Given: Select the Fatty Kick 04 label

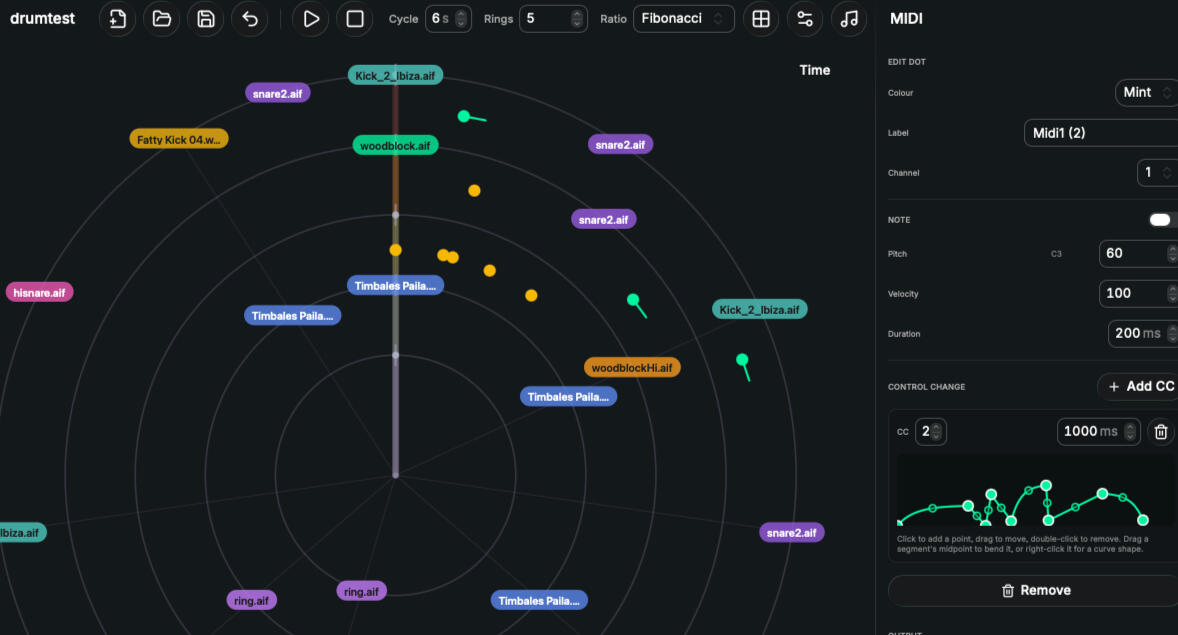Looking at the screenshot, I should pos(179,139).
